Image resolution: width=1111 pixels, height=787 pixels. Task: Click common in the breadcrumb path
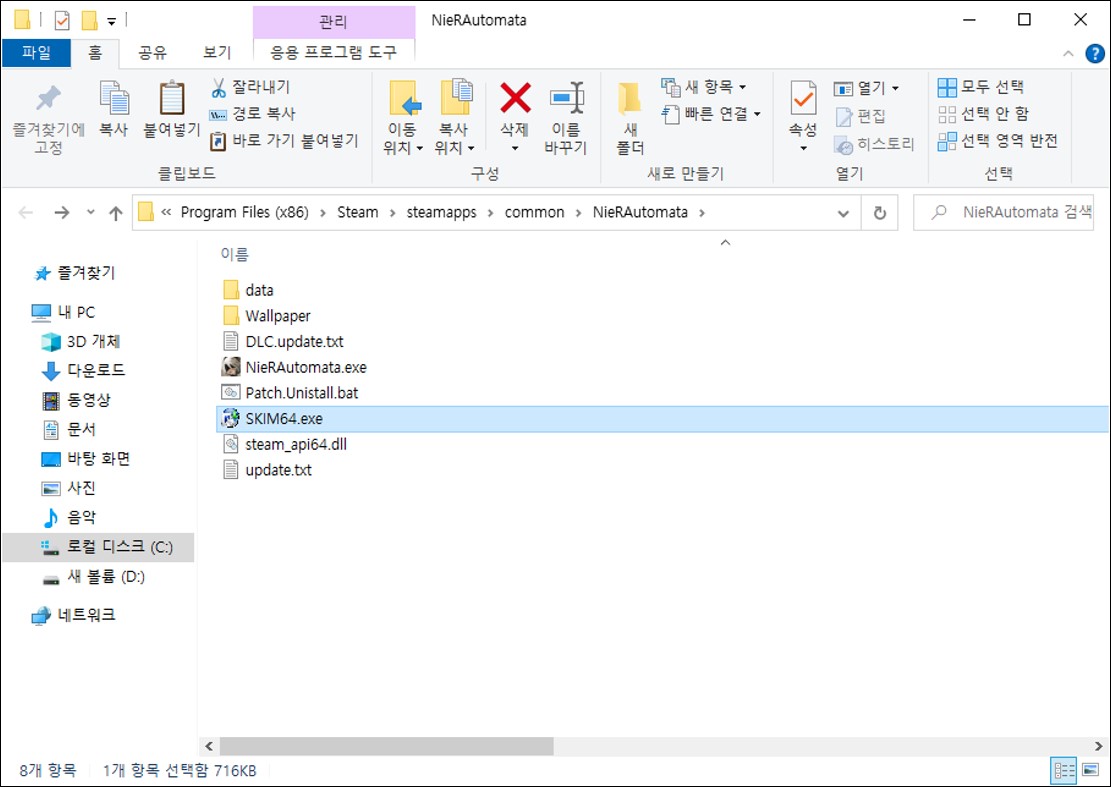point(534,213)
